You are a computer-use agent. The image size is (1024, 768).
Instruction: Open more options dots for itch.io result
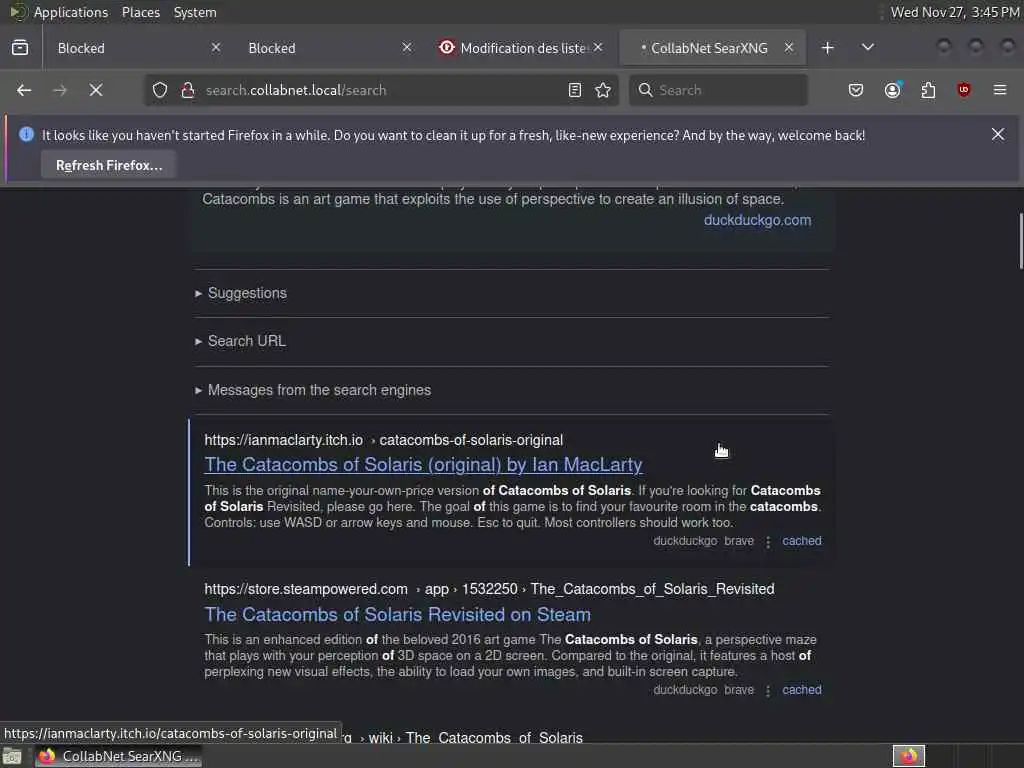[x=768, y=541]
